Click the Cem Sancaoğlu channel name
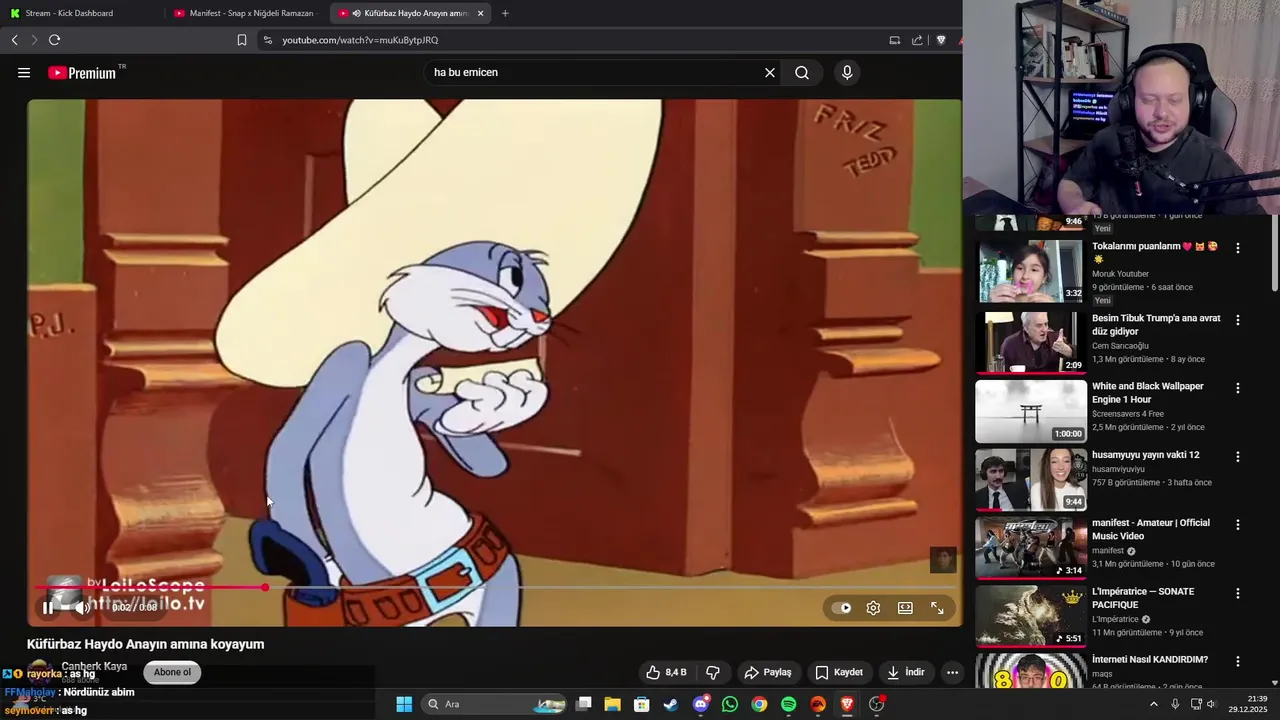Screen dimensions: 1280x720 tap(1120, 346)
